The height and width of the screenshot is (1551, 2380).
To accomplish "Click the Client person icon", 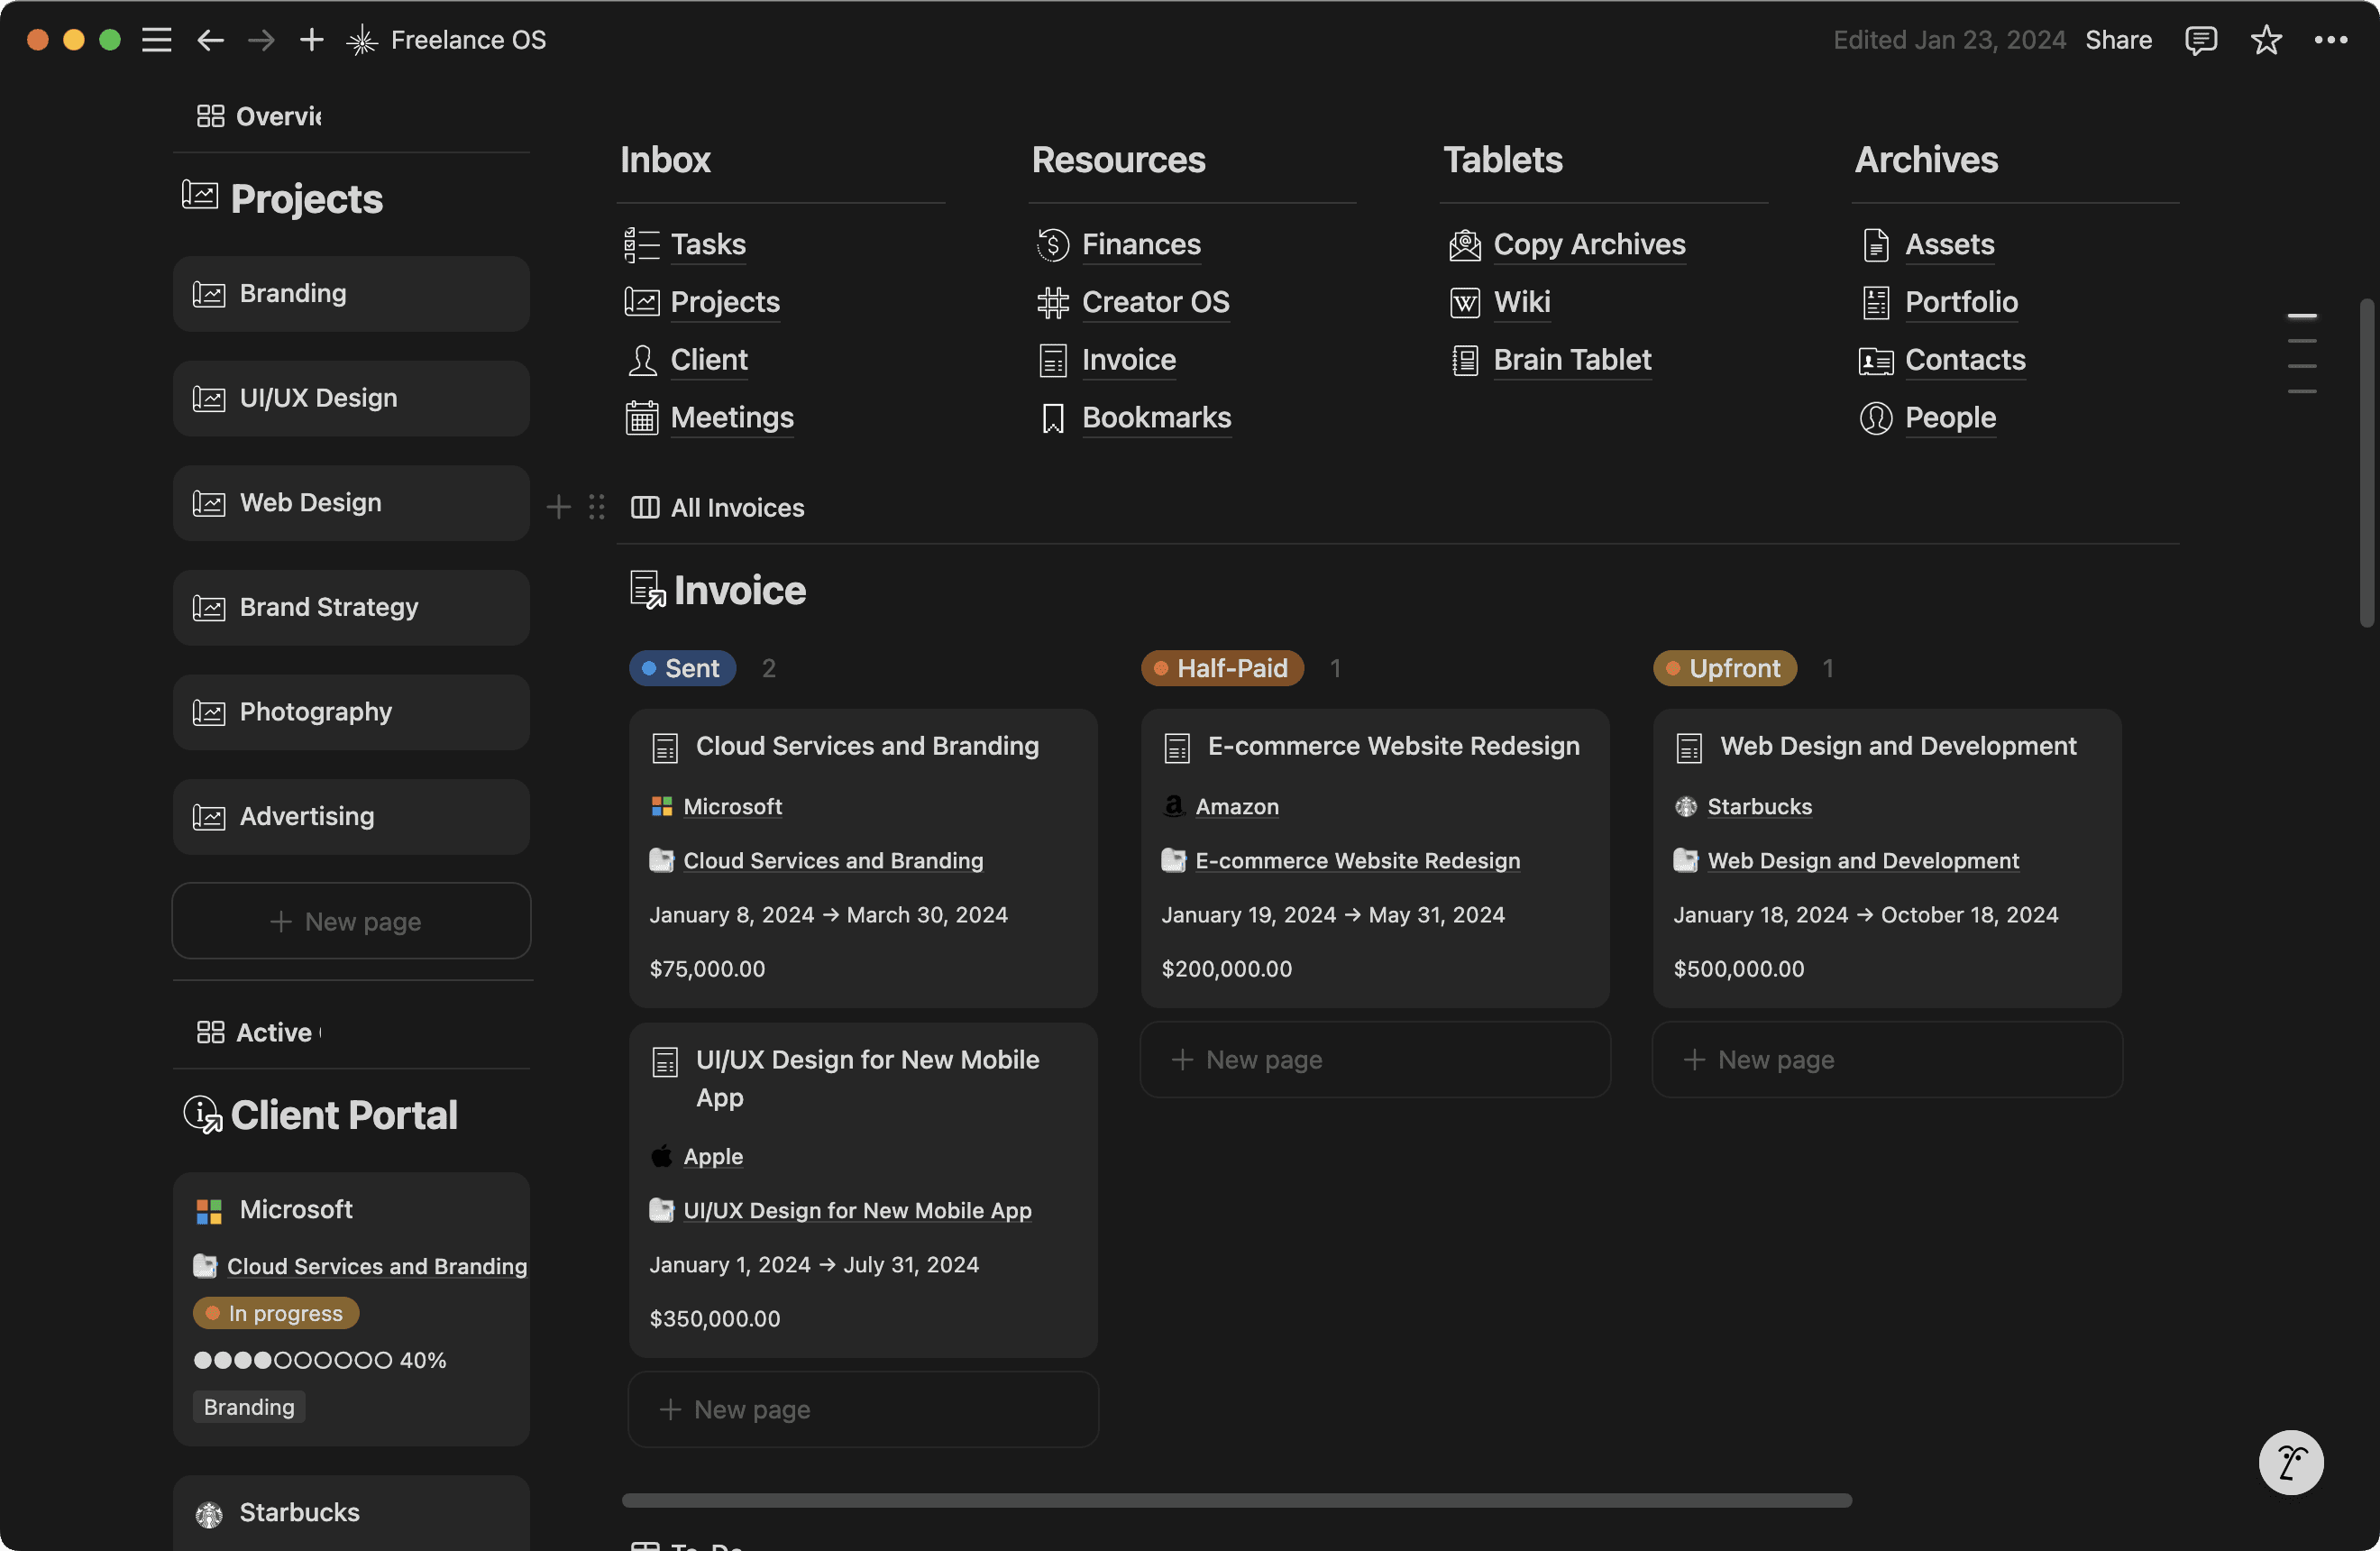I will [x=642, y=360].
